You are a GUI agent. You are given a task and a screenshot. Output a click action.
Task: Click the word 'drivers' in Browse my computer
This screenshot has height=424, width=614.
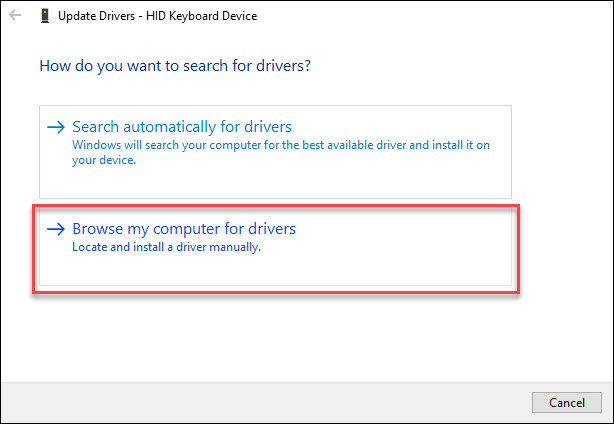(x=269, y=229)
